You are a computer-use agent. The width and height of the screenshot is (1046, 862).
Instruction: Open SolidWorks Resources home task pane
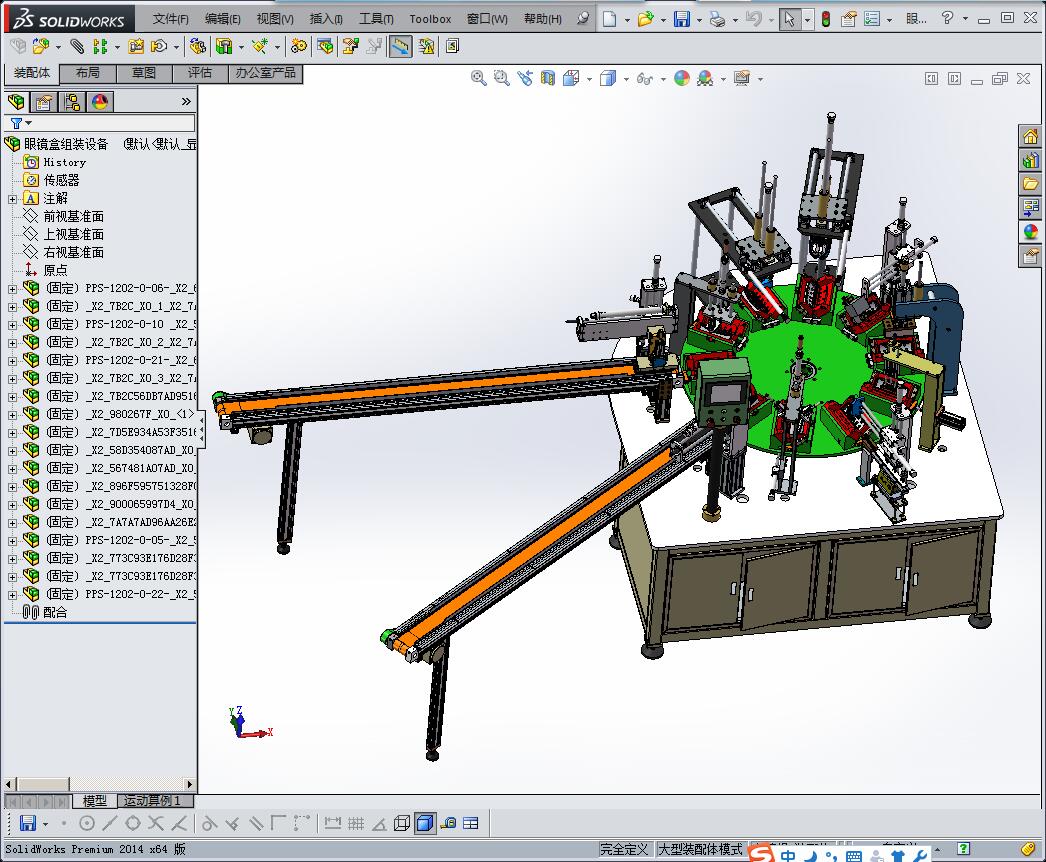(1031, 137)
